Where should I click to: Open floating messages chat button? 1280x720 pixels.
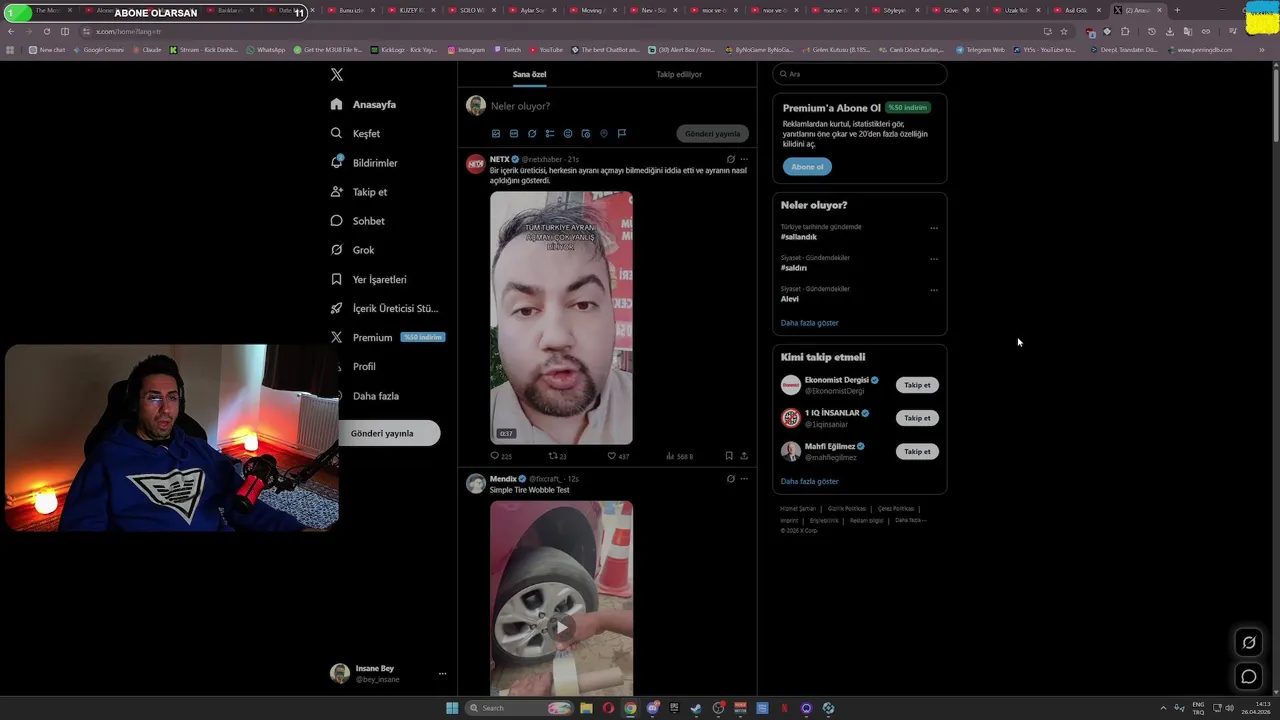coord(1249,677)
